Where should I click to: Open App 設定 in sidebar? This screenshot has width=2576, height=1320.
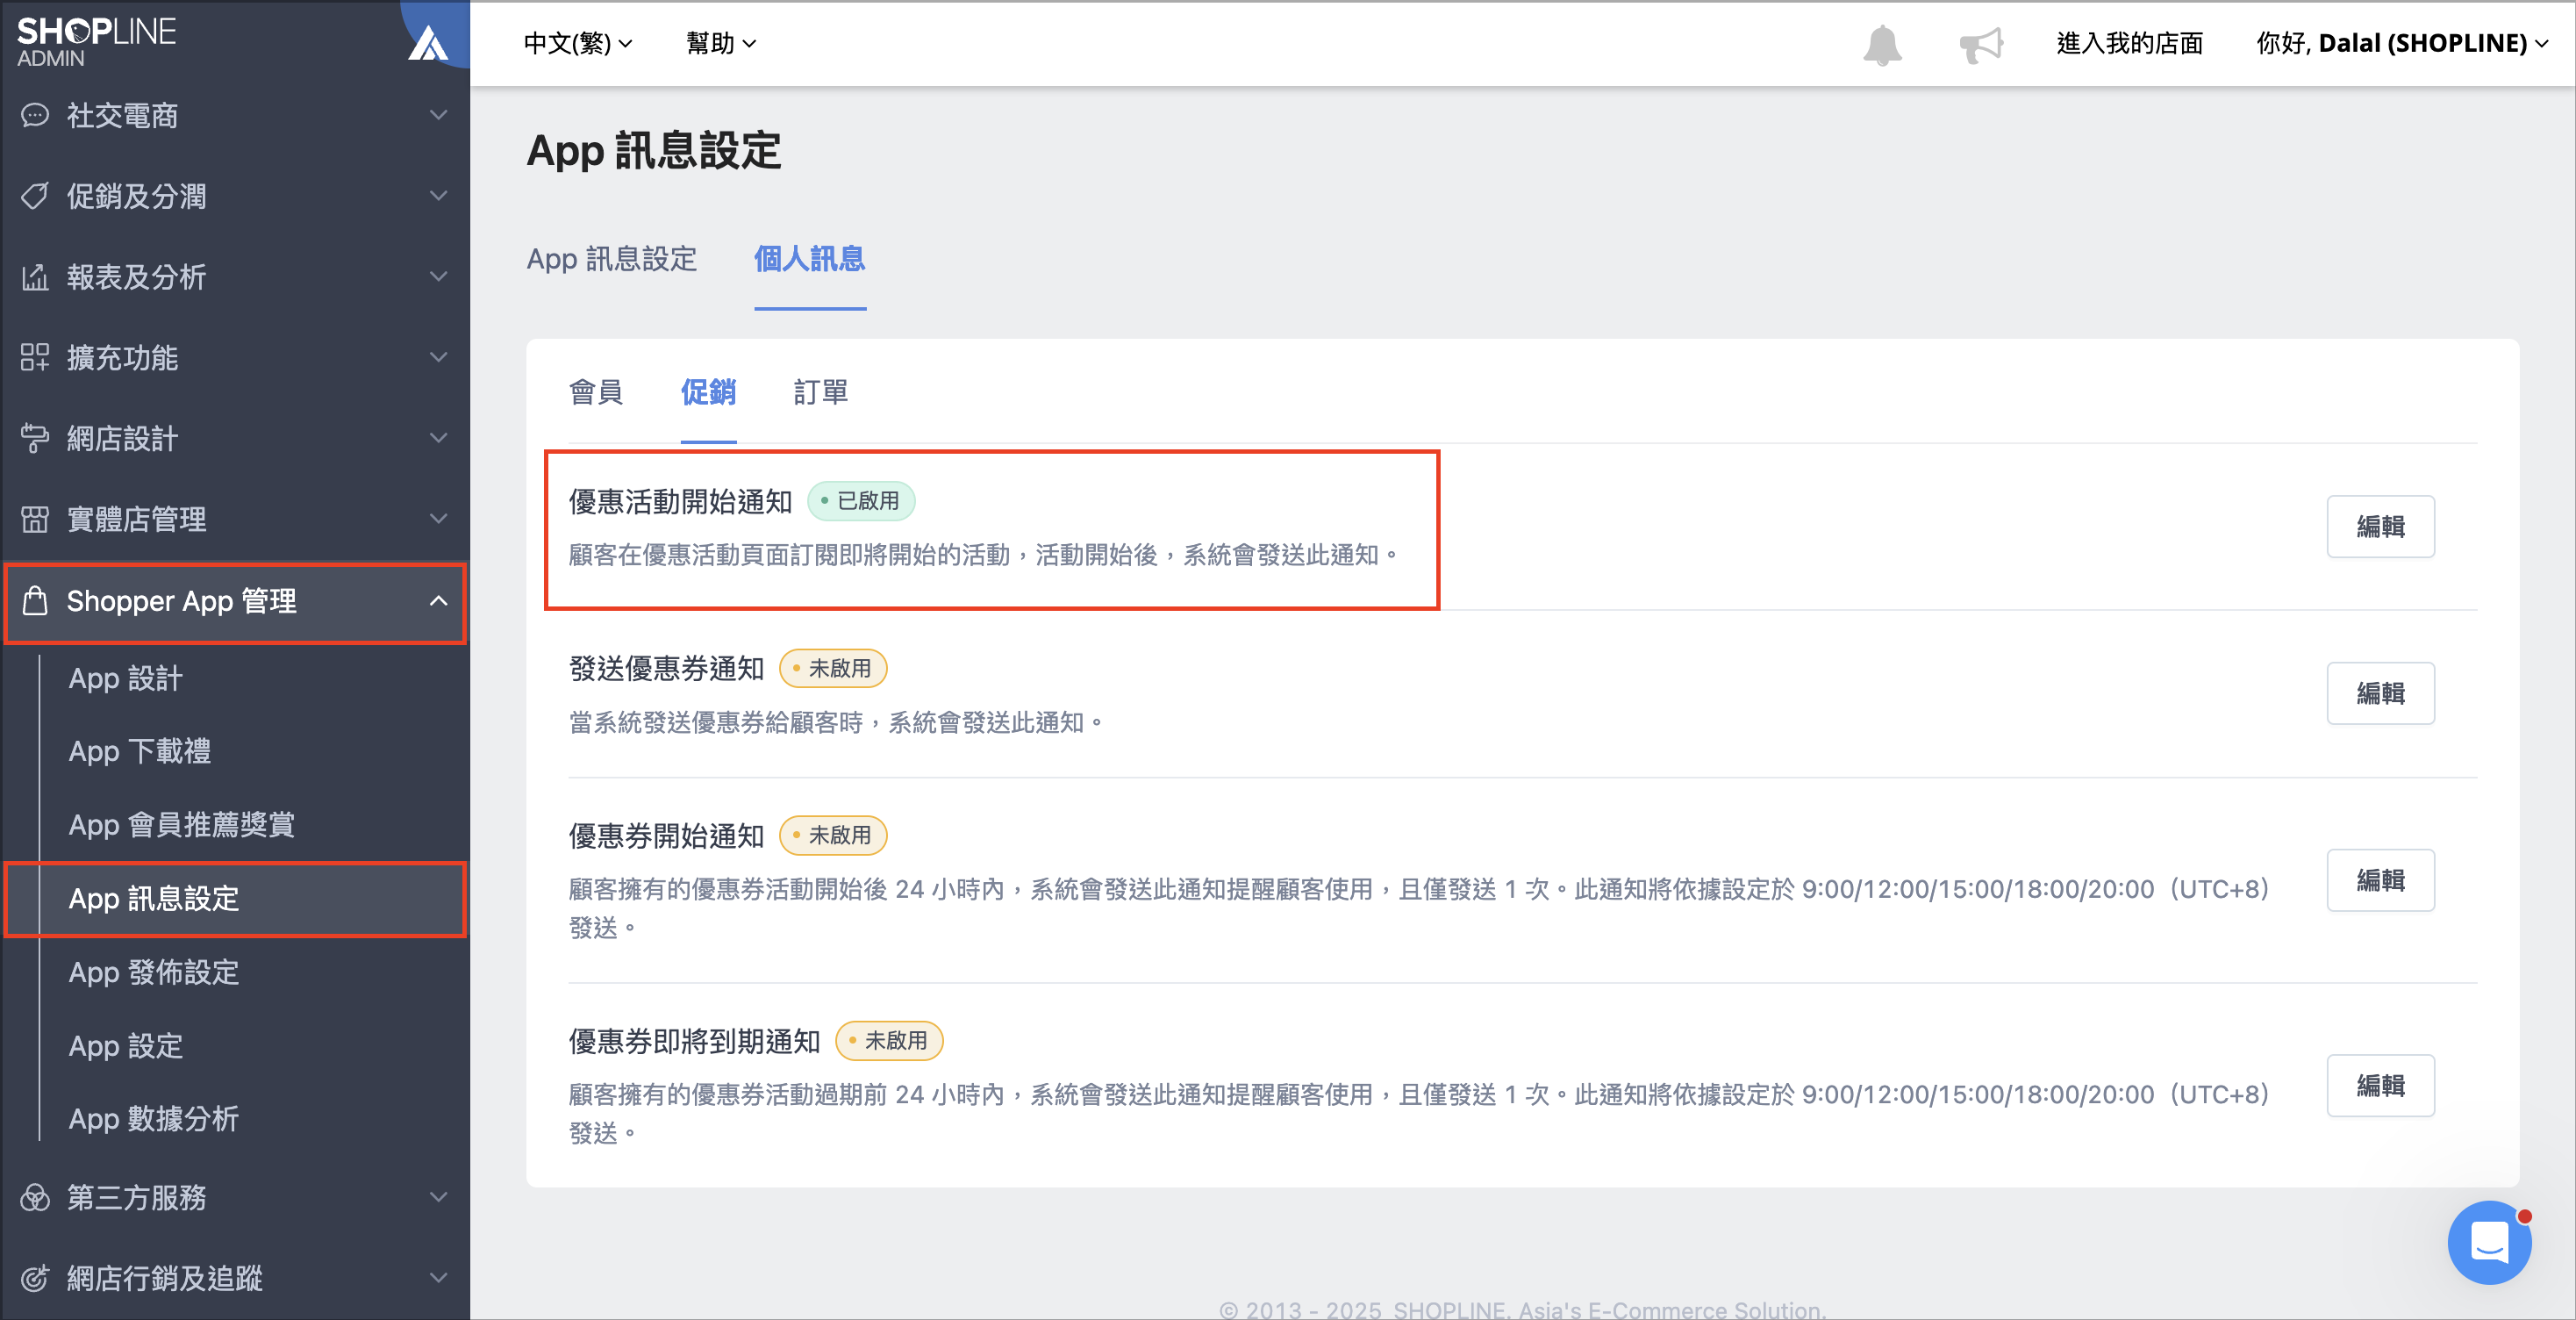(126, 1045)
